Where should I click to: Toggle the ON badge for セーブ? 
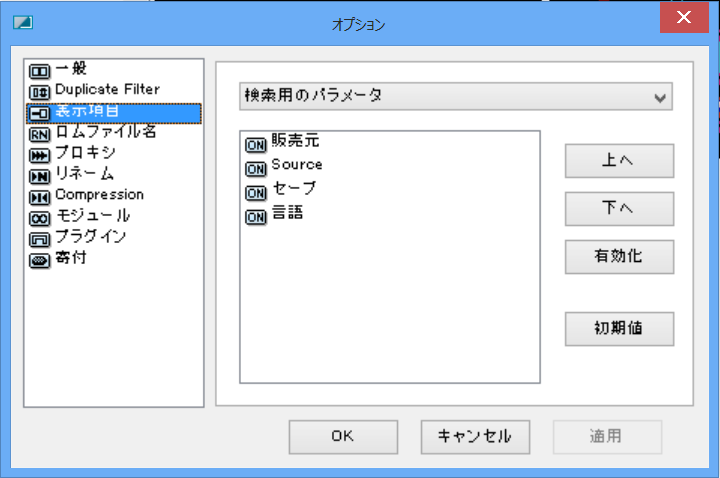pyautogui.click(x=256, y=193)
